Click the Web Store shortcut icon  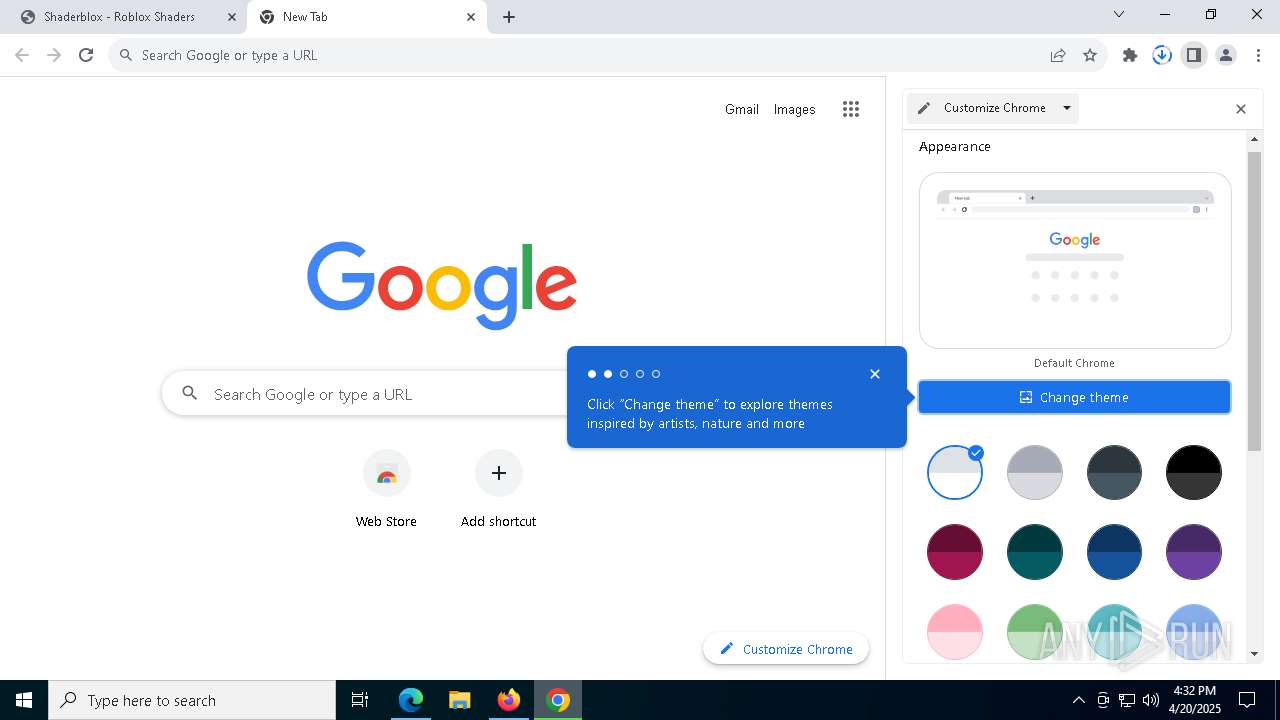(386, 474)
